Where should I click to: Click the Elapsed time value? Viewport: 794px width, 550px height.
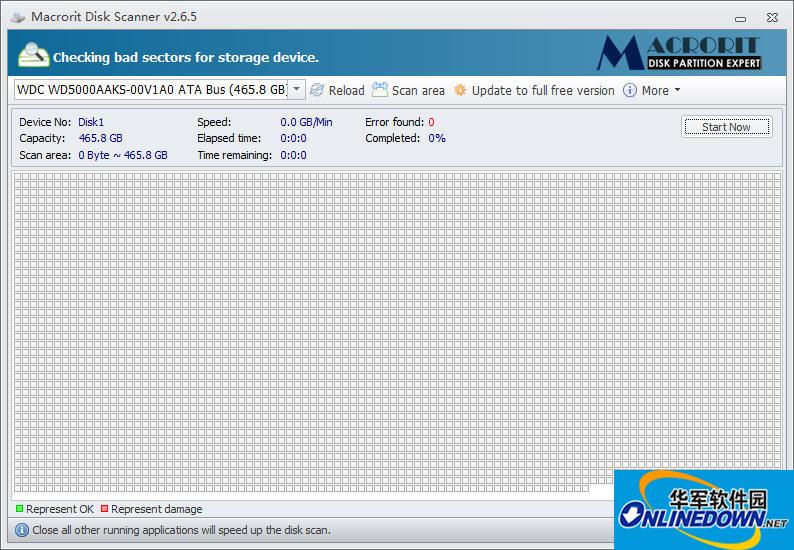point(293,138)
